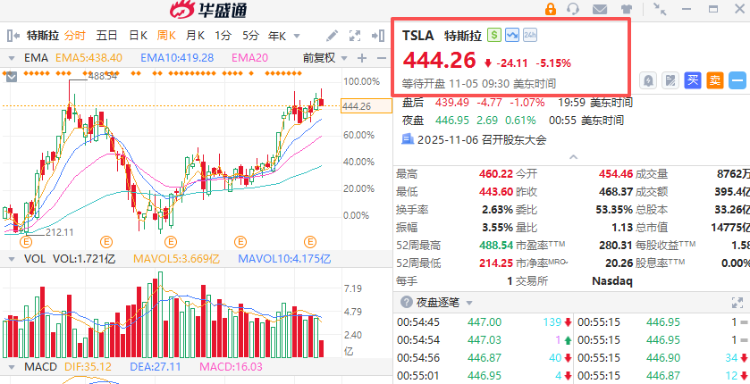Click the large 444.26 TSLA price
Image resolution: width=750 pixels, height=384 pixels.
[x=440, y=60]
